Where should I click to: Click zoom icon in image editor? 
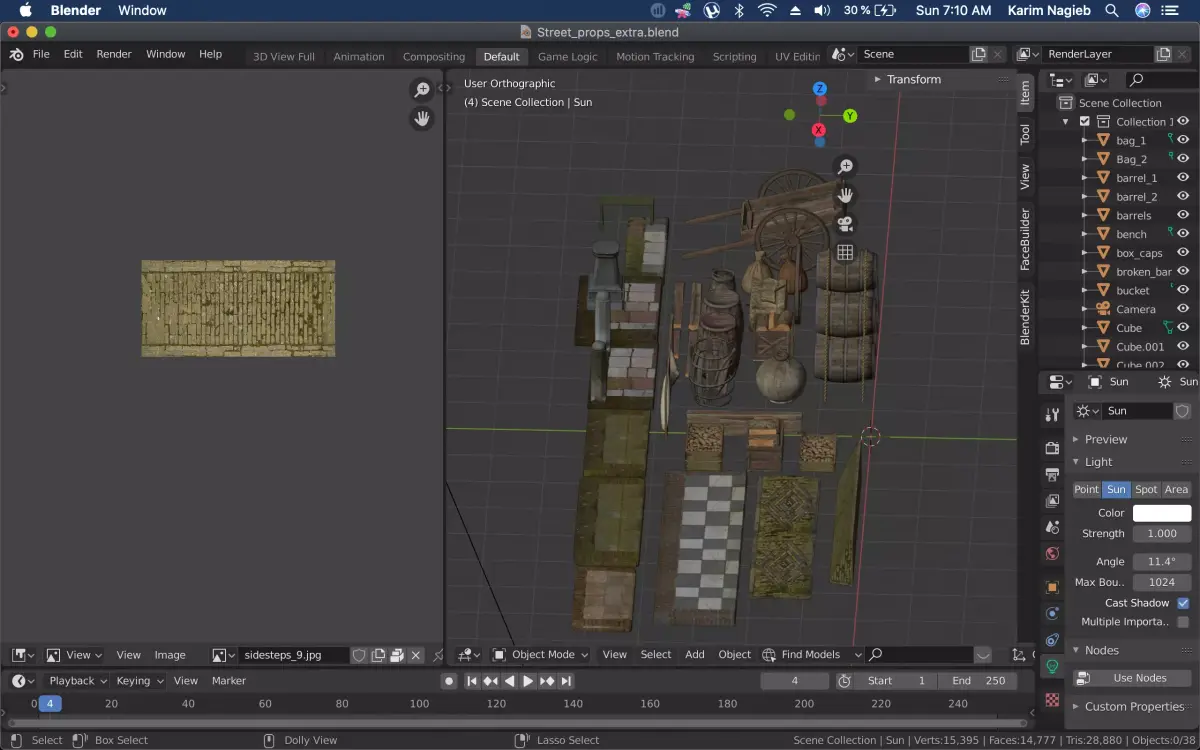pyautogui.click(x=422, y=91)
